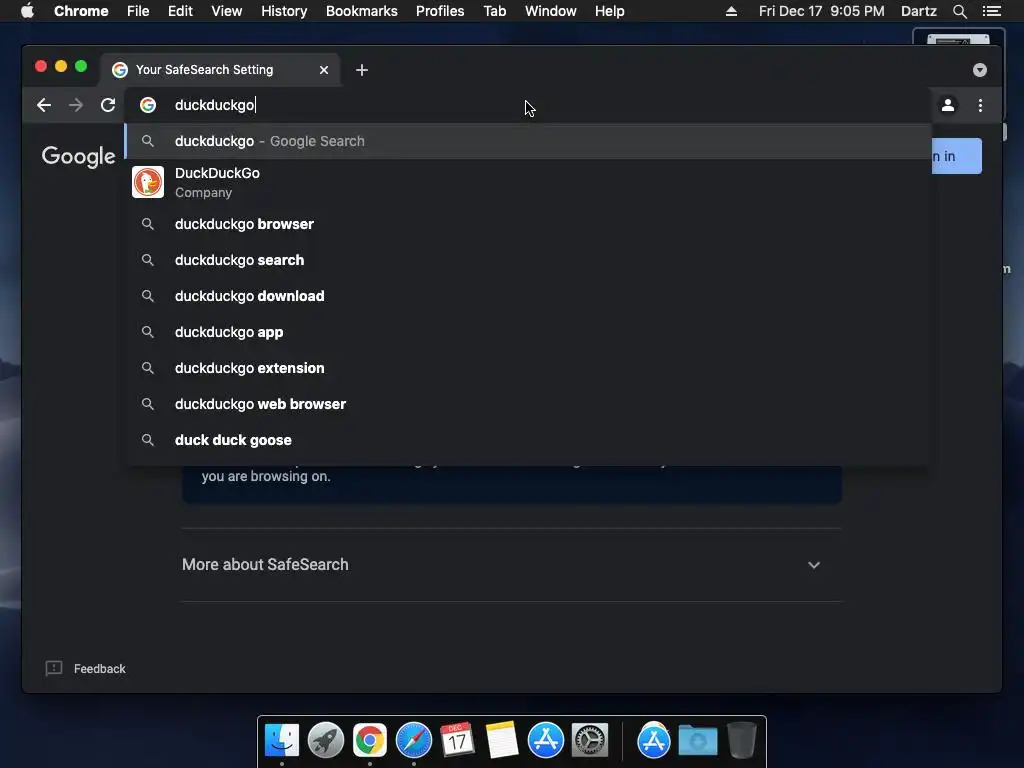Select the duckduckgo app suggestion

coord(528,332)
